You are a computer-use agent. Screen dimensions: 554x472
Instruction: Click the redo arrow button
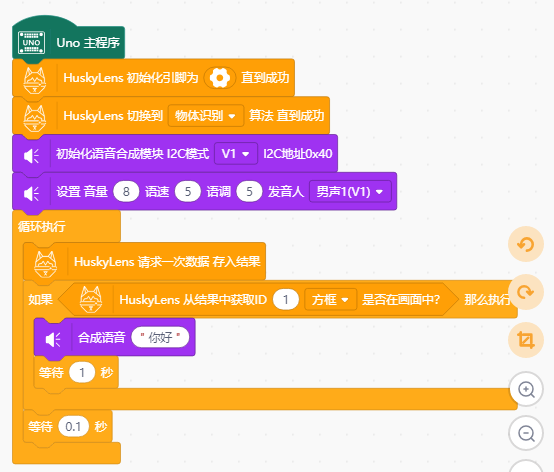526,292
